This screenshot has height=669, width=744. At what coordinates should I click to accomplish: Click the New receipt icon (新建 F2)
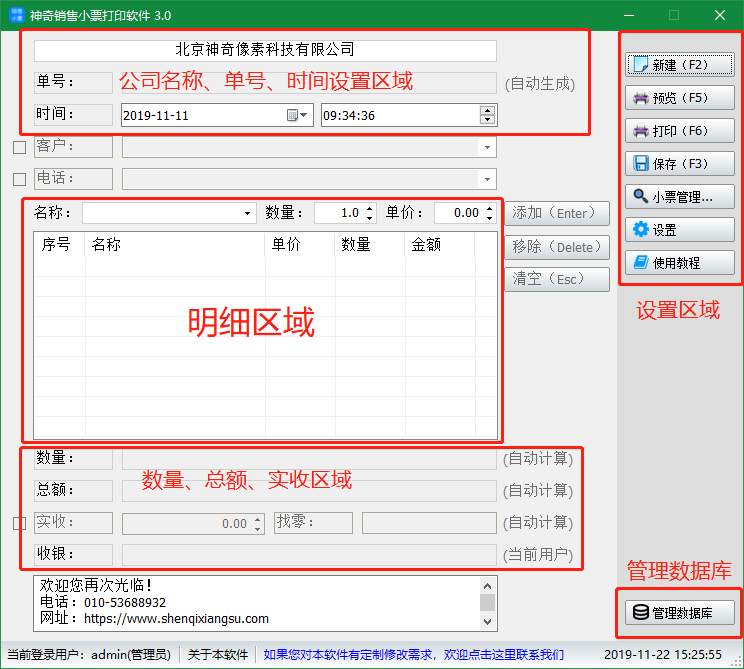pyautogui.click(x=641, y=65)
